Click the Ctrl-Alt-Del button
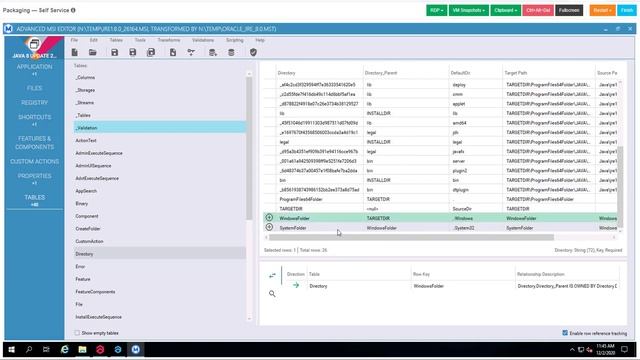 tap(538, 10)
